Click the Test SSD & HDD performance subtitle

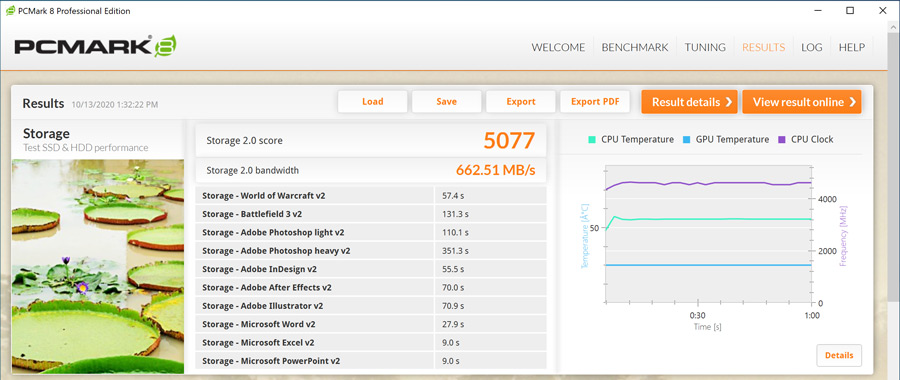click(x=86, y=148)
